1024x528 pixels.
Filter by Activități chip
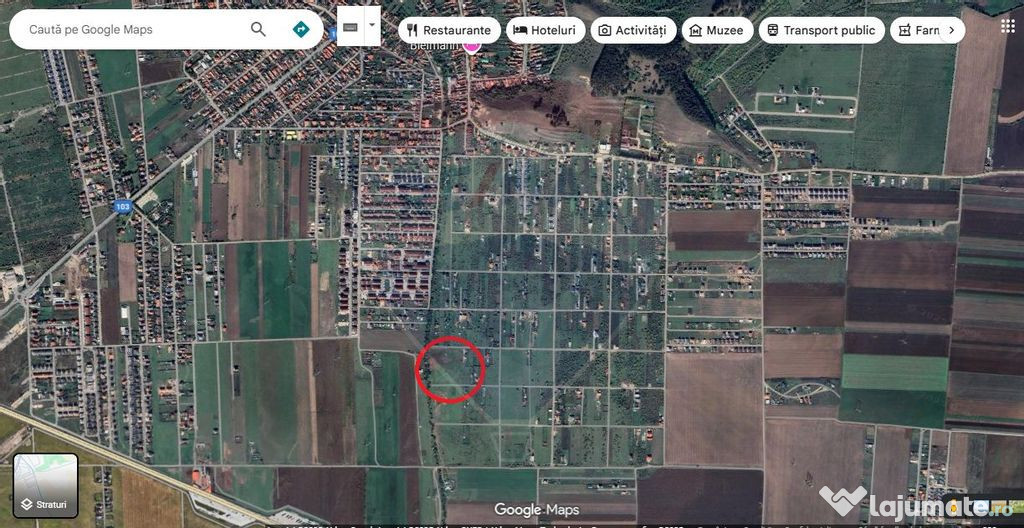[633, 30]
